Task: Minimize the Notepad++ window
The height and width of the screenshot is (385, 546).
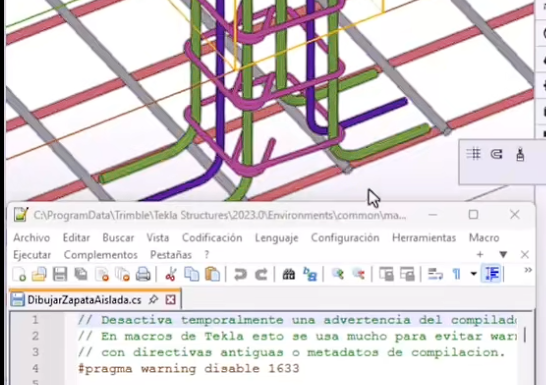Action: 432,215
